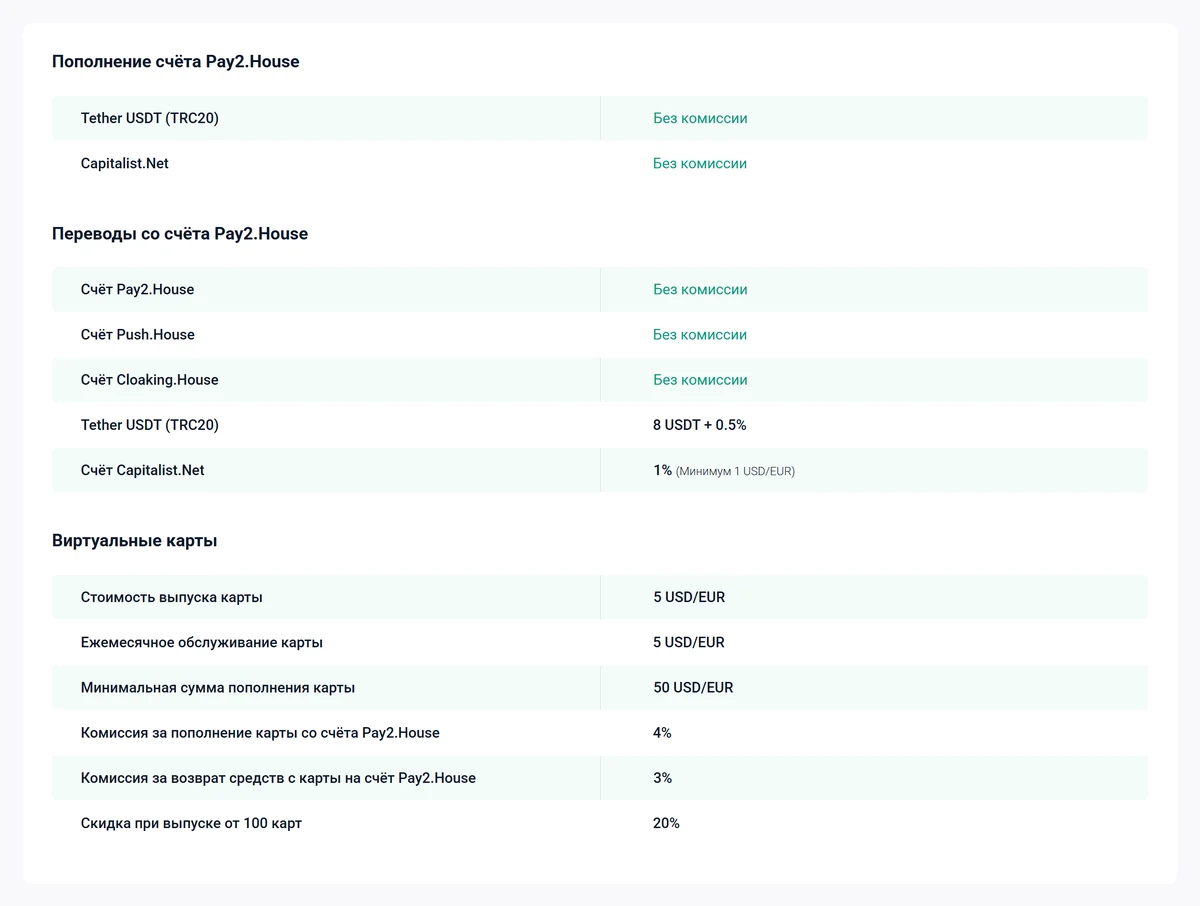Click the heading 'Переводы со счёта Pay2.House'
The width and height of the screenshot is (1200, 906).
pyautogui.click(x=180, y=233)
